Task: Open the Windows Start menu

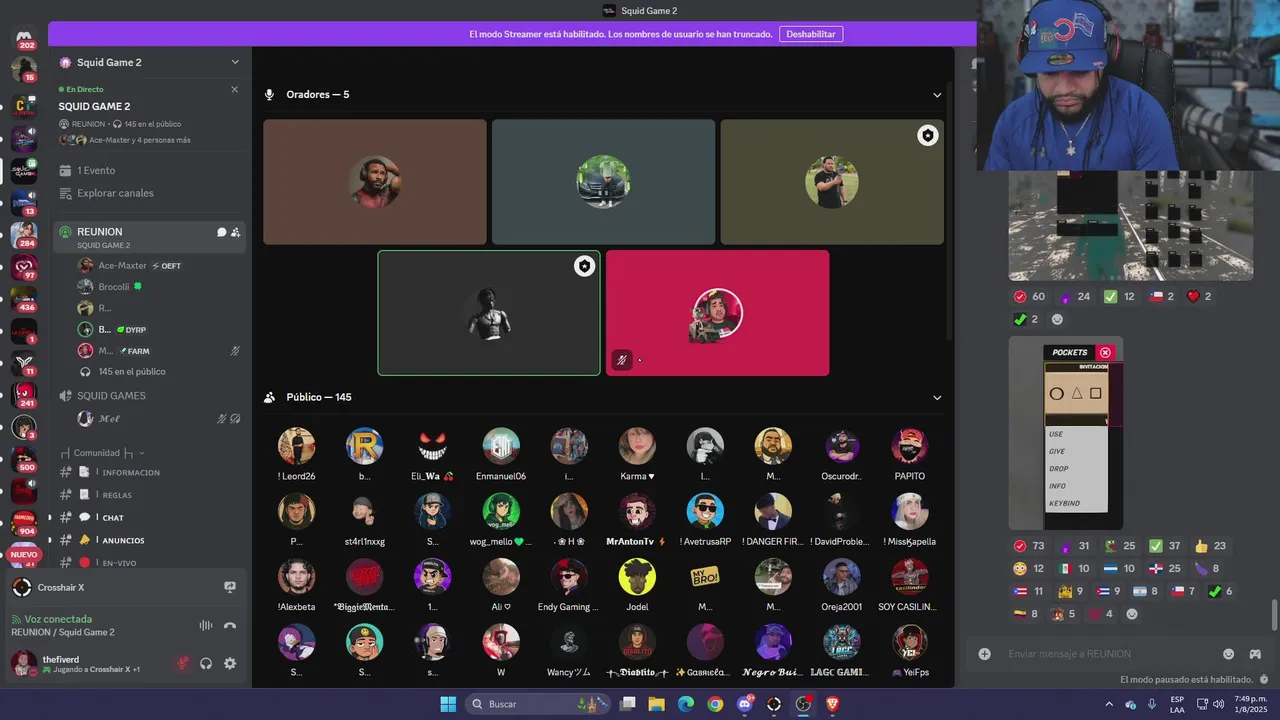Action: click(x=448, y=704)
